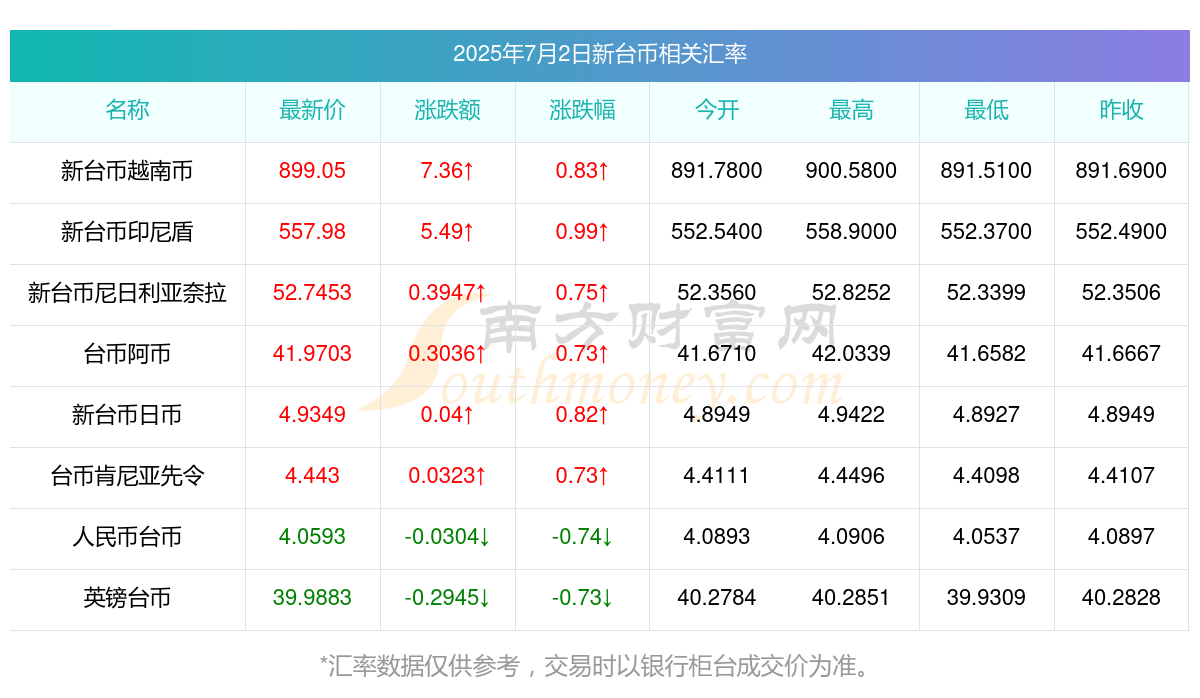Click high value 42.0339
Screen dimensions: 1200x698
pos(851,354)
